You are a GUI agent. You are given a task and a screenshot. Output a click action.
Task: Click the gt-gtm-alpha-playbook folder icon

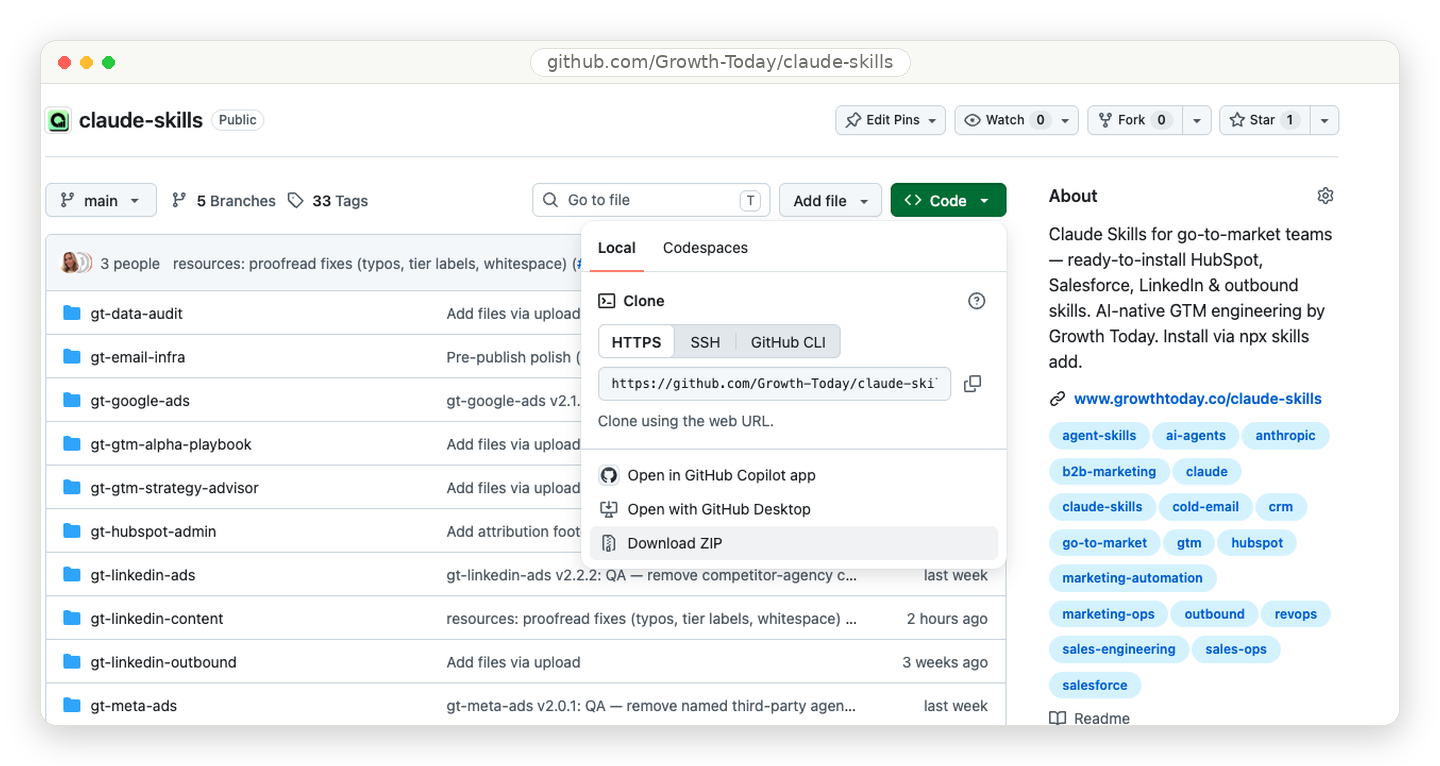[x=72, y=444]
